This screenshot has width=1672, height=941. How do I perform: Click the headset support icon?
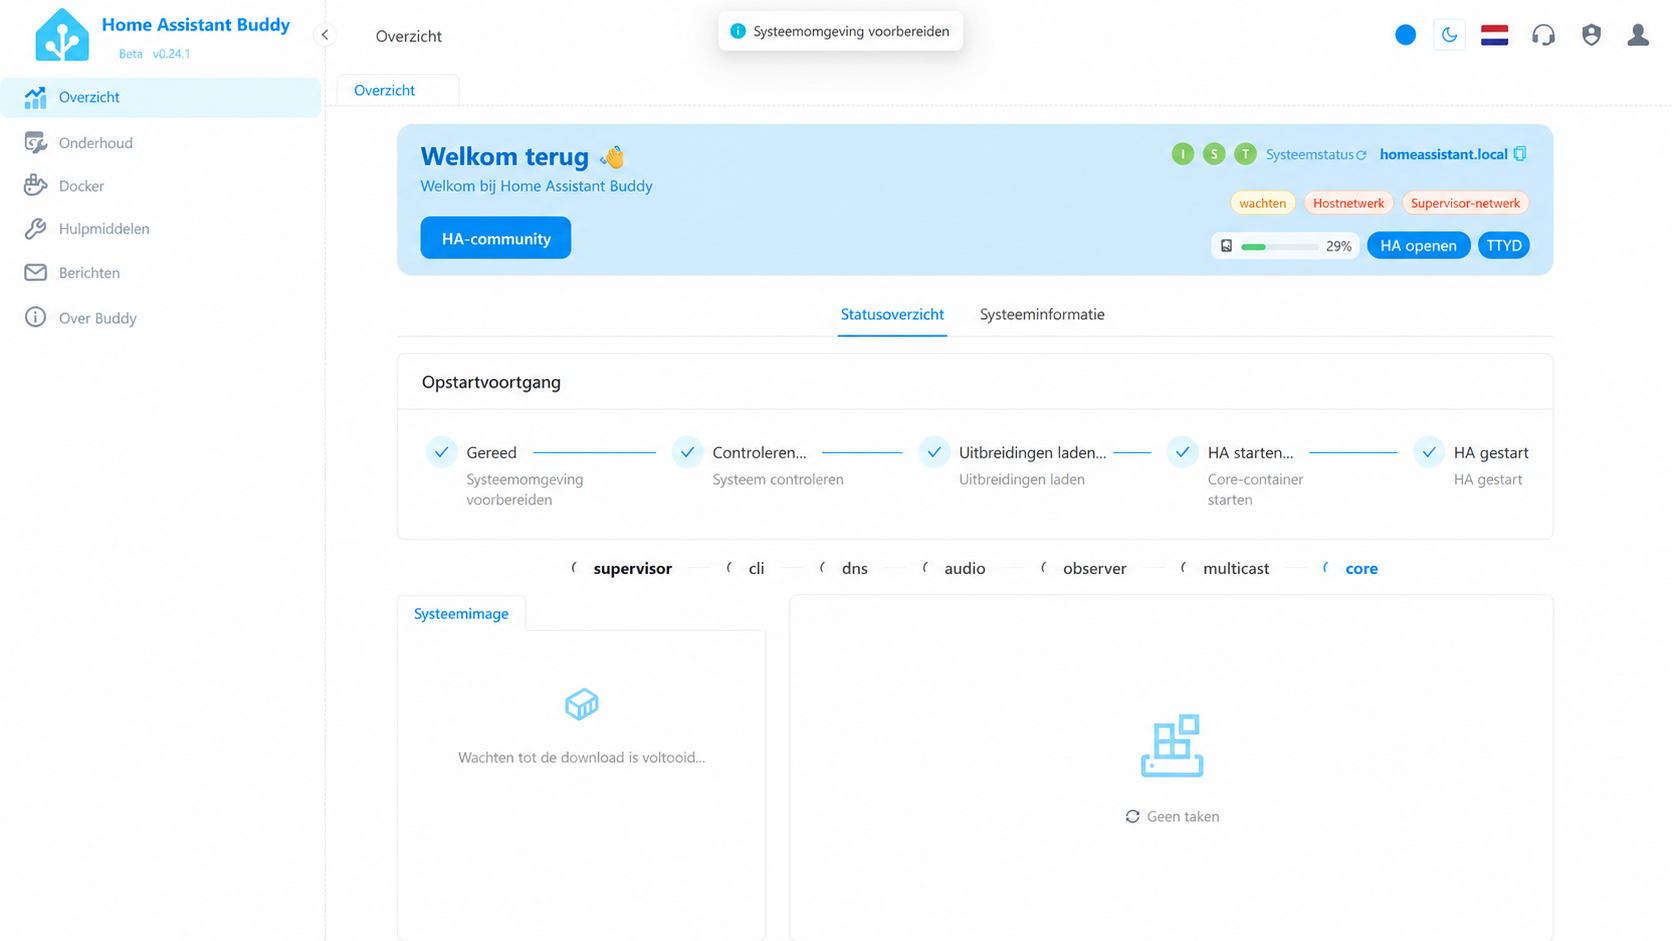(x=1543, y=35)
